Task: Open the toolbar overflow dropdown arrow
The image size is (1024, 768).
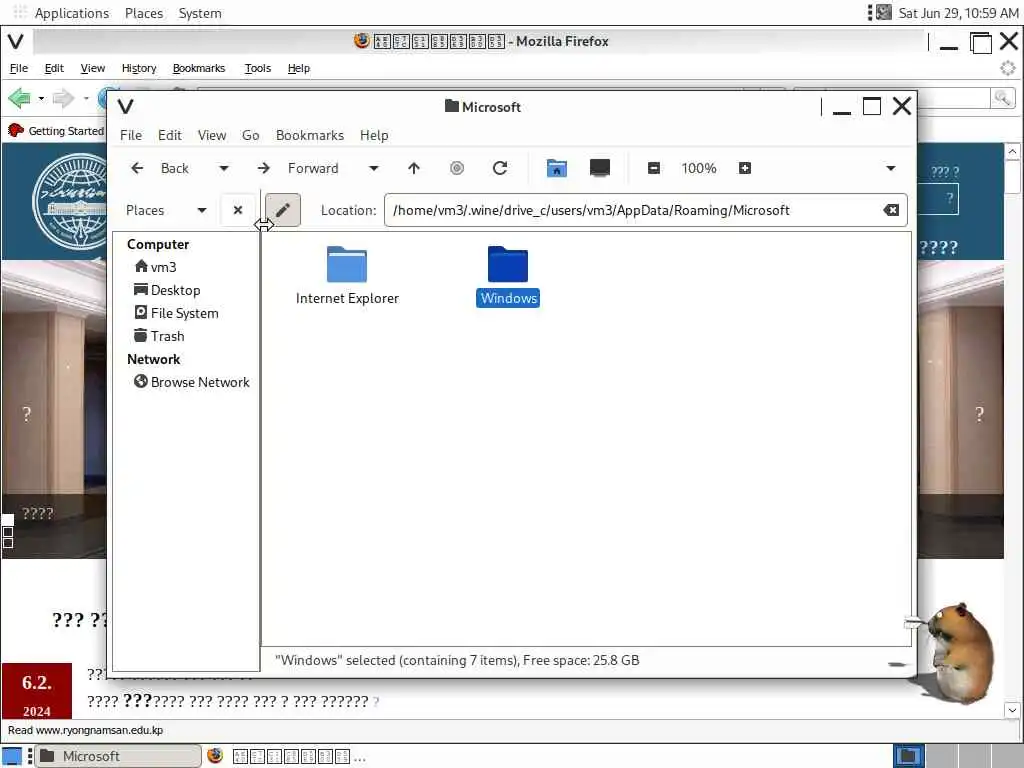Action: pyautogui.click(x=891, y=168)
